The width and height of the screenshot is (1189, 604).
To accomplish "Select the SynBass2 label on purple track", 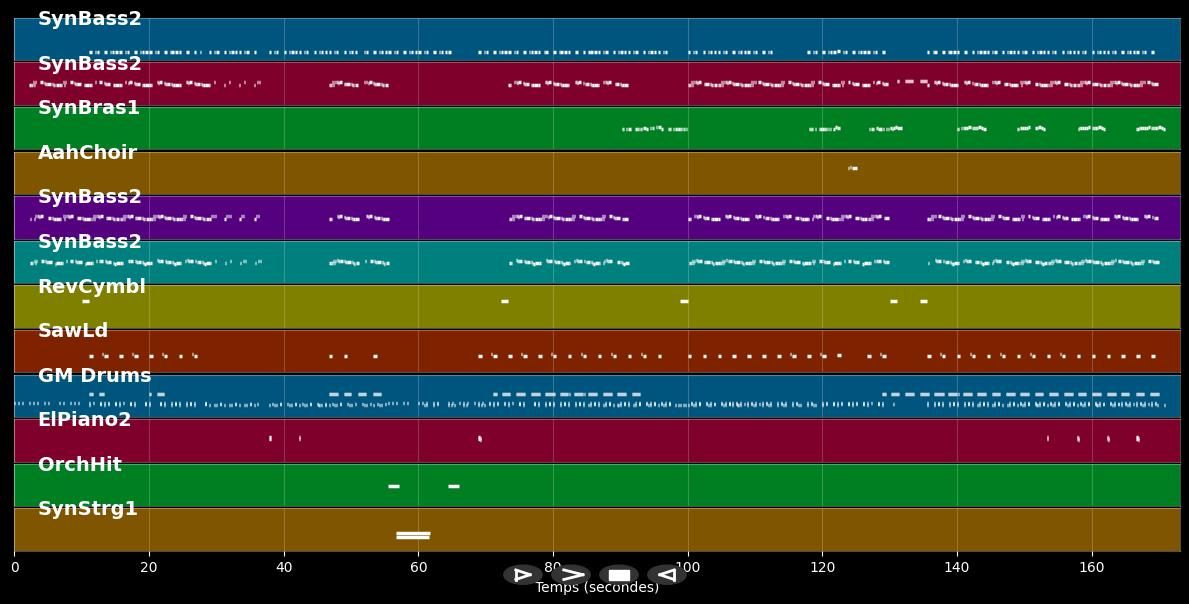I will tap(90, 197).
